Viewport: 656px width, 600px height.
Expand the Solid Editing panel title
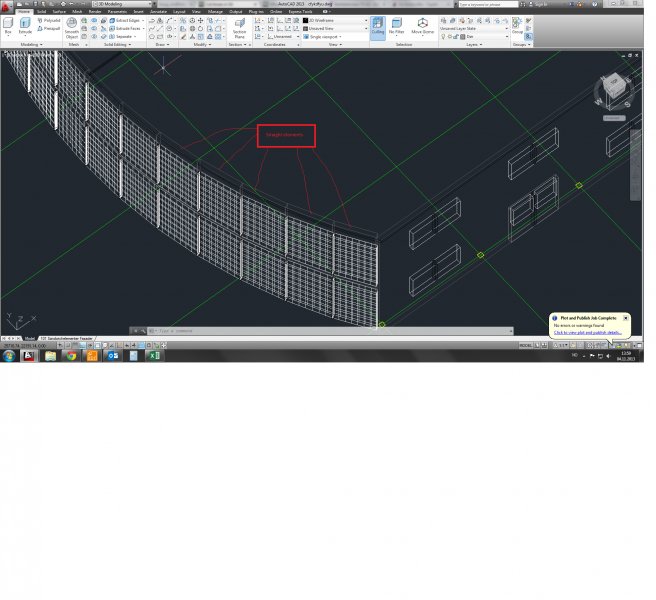117,44
